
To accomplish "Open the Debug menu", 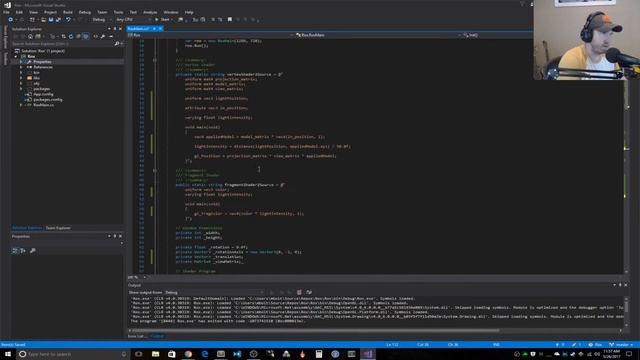I will point(84,12).
